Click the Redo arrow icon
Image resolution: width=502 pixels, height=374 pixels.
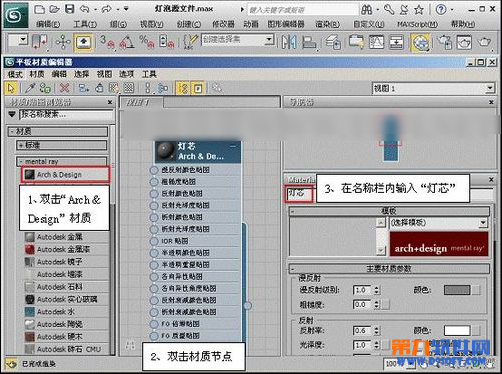(x=106, y=9)
